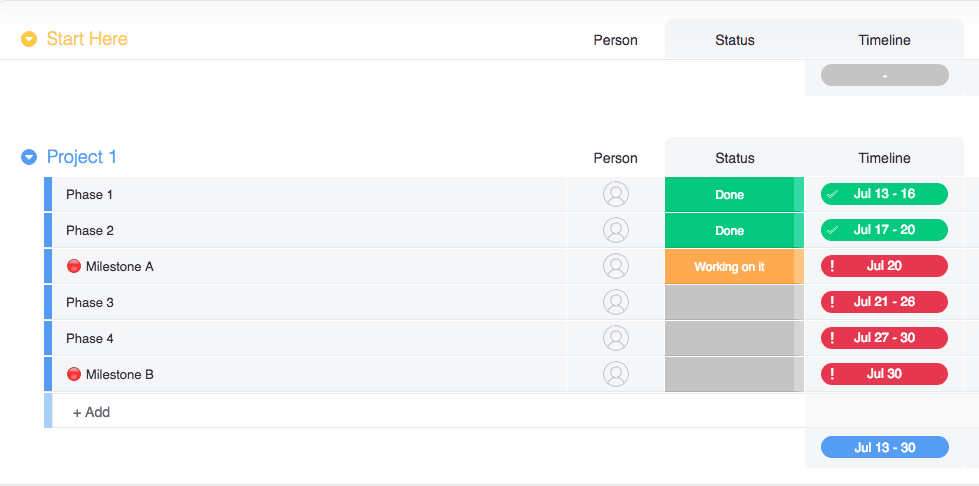Click the Milestone B item name
Image resolution: width=979 pixels, height=486 pixels.
(x=119, y=375)
